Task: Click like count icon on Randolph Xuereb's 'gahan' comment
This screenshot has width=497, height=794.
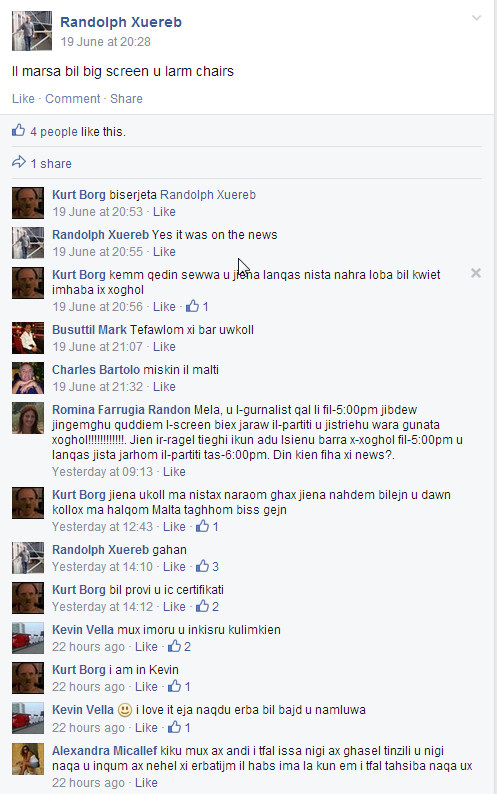Action: [208, 566]
